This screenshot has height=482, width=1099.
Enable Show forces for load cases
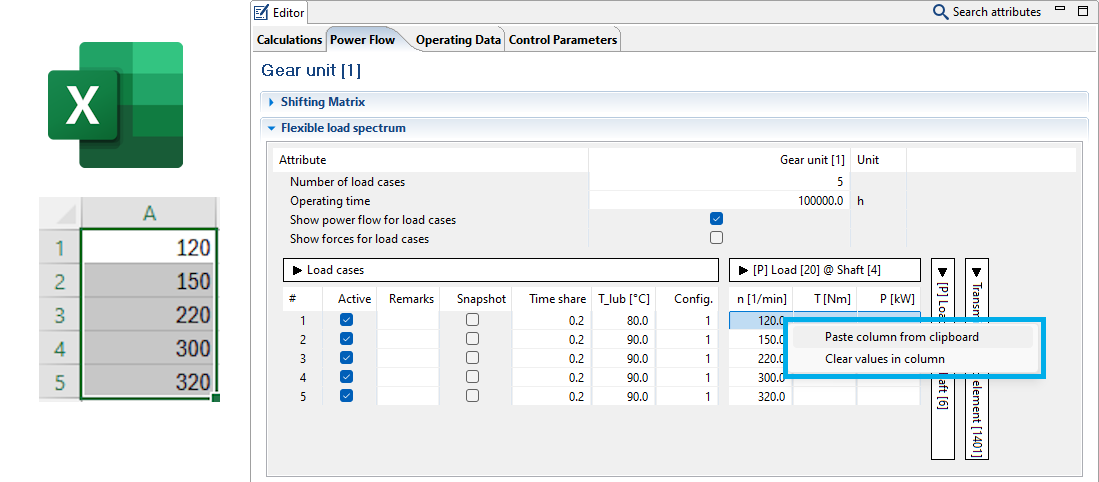pos(716,238)
